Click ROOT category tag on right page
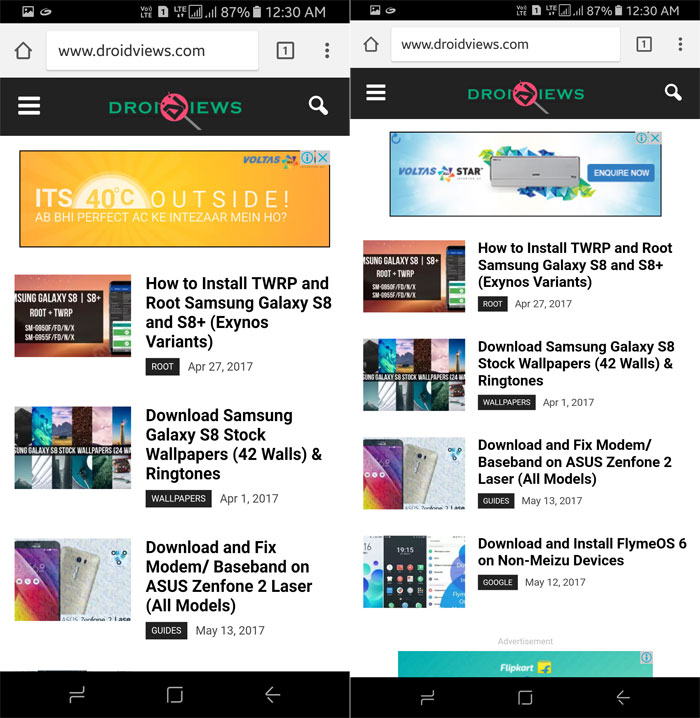 pyautogui.click(x=492, y=304)
